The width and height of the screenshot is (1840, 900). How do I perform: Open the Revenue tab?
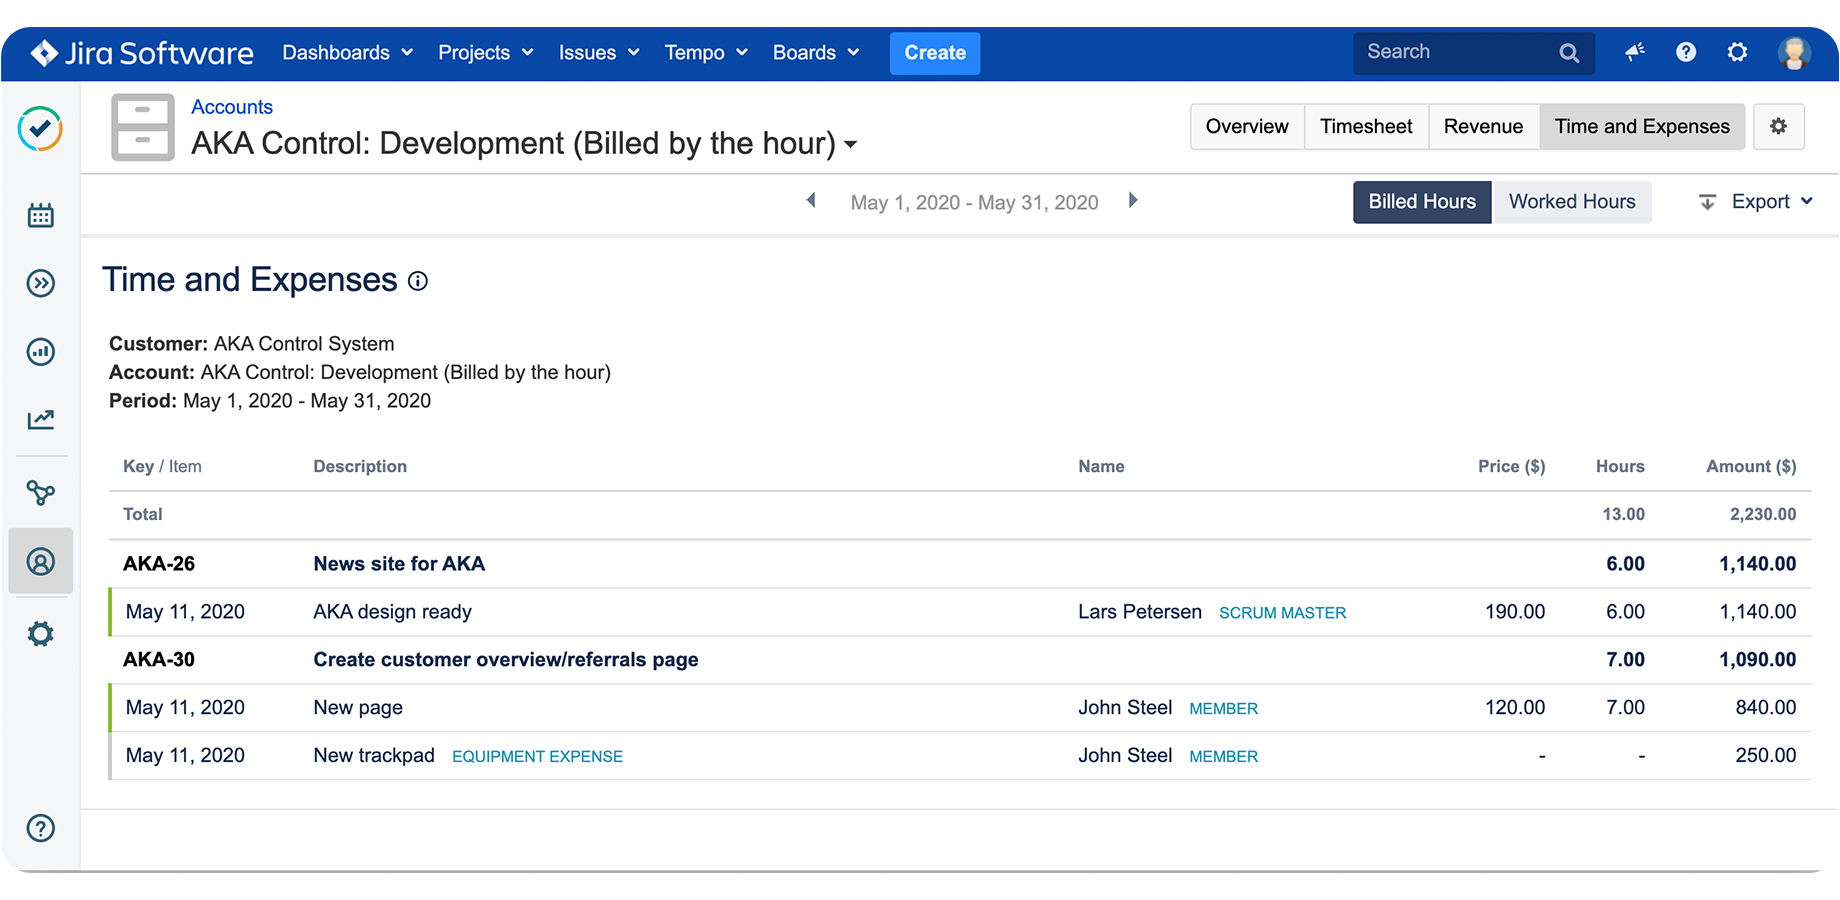point(1482,127)
